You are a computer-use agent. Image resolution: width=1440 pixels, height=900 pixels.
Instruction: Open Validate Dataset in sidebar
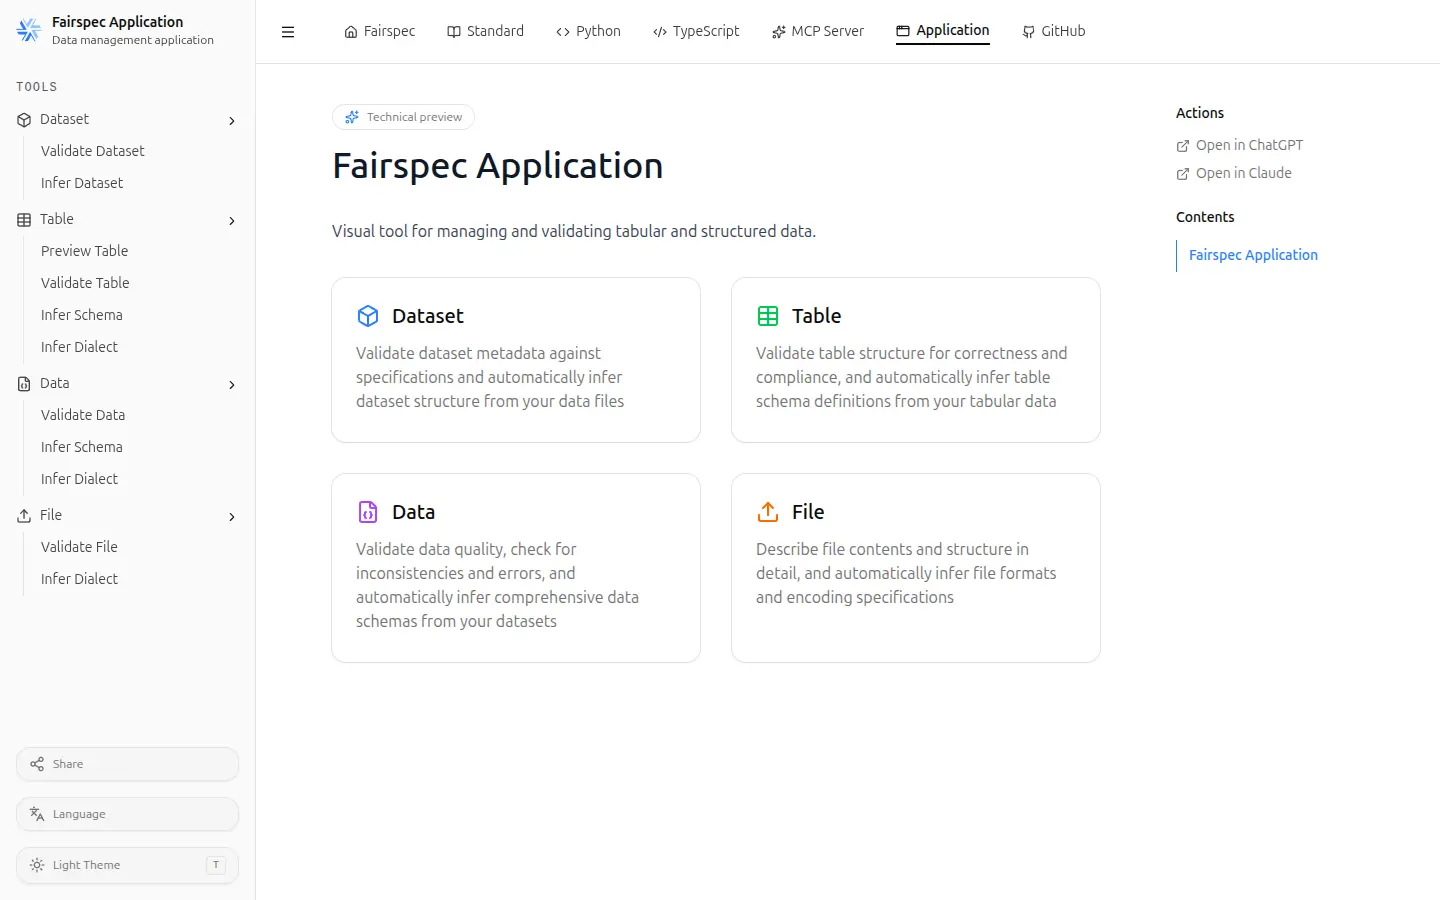[x=93, y=151]
